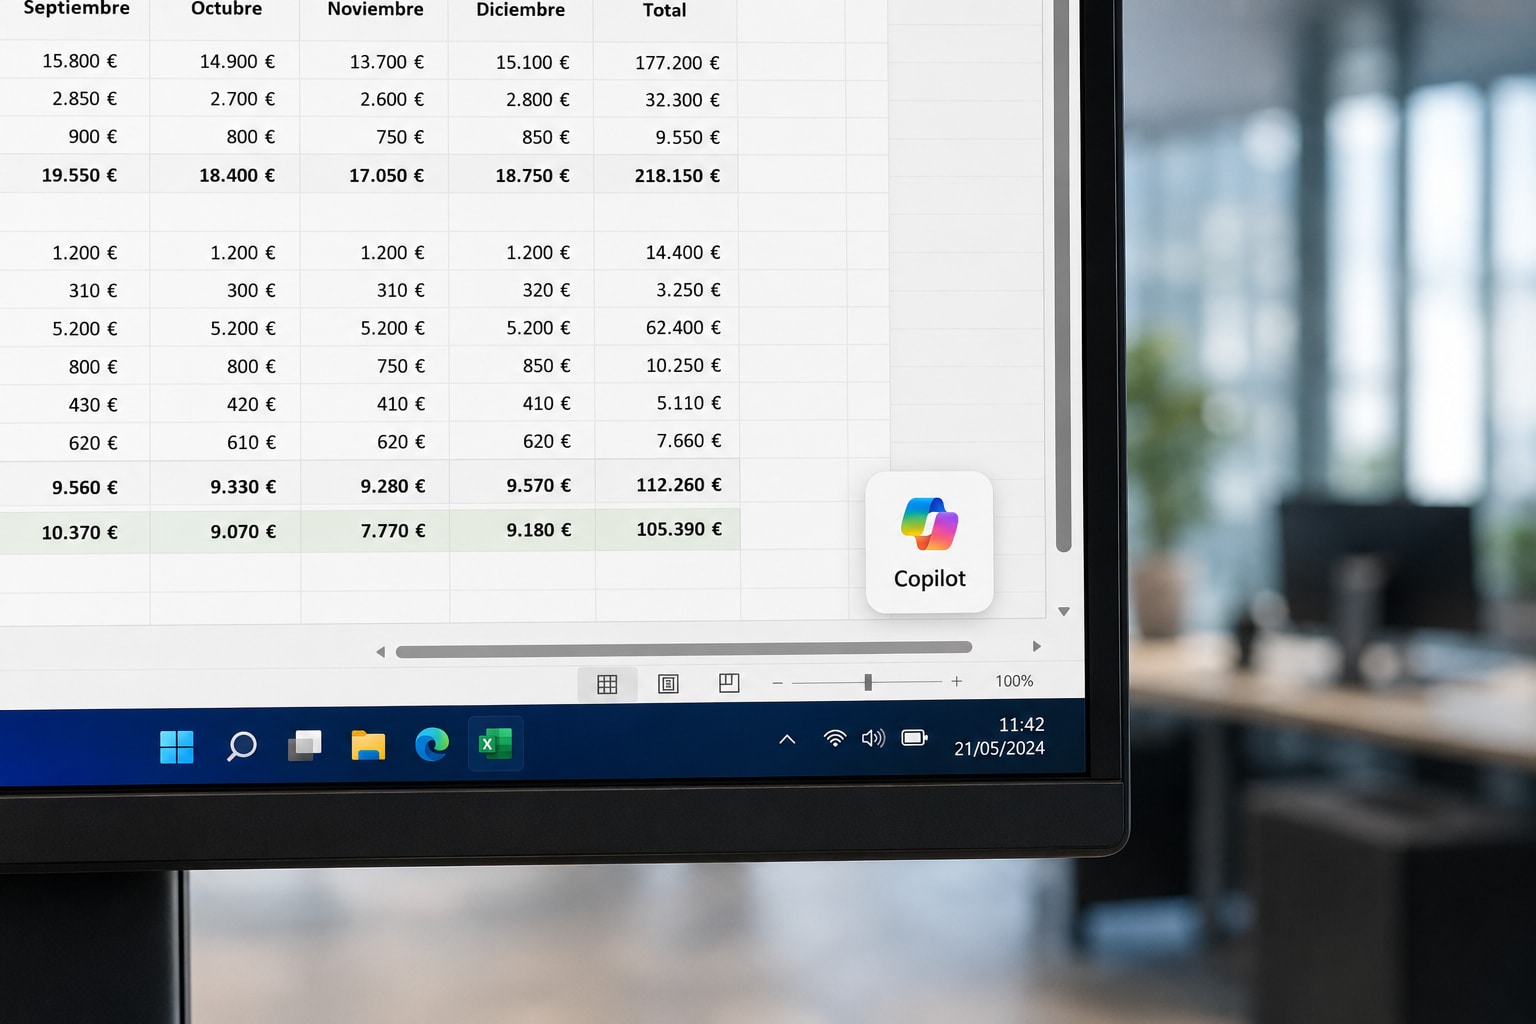Select the bold cell 18.750 €
1536x1024 pixels.
tap(521, 175)
